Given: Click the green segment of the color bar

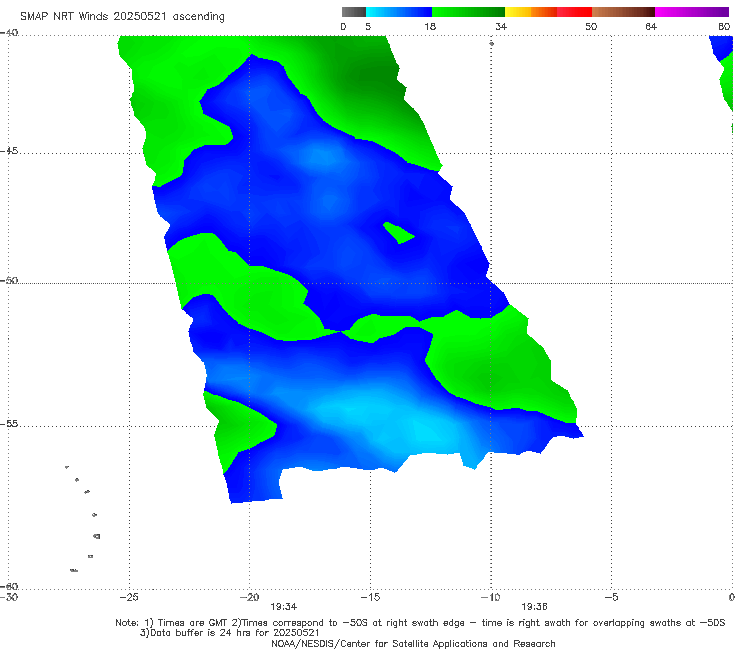Looking at the screenshot, I should point(468,12).
